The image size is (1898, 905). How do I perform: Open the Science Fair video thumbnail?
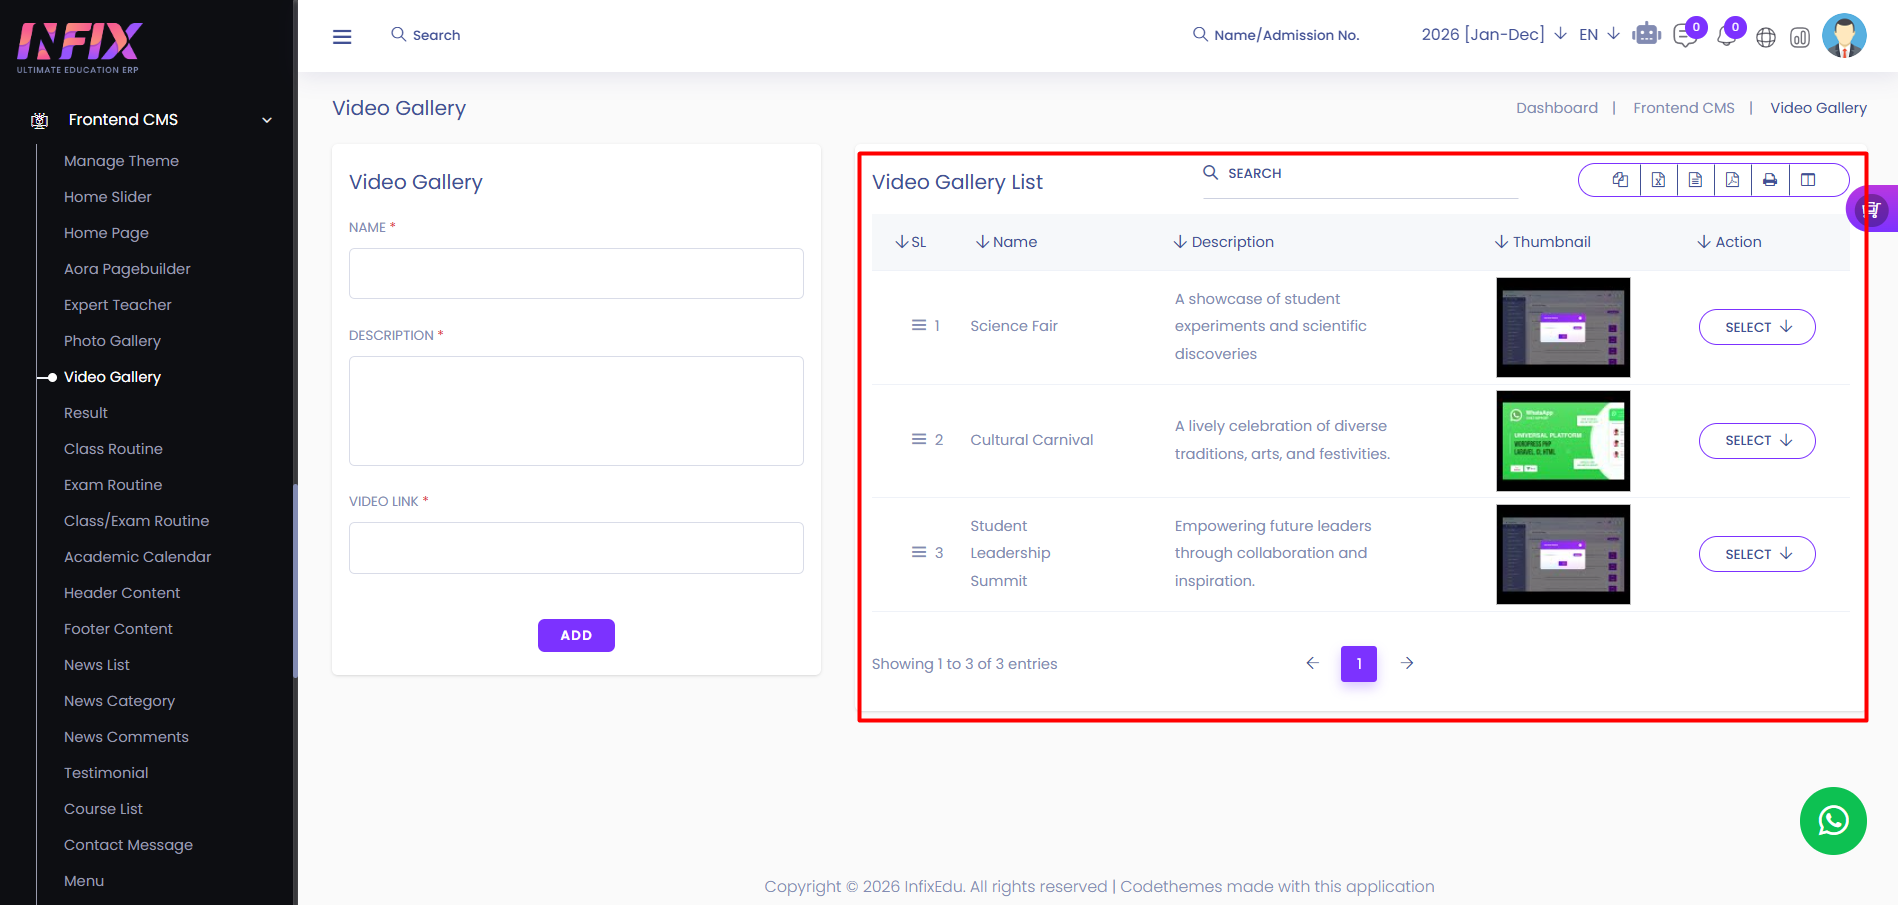coord(1563,327)
